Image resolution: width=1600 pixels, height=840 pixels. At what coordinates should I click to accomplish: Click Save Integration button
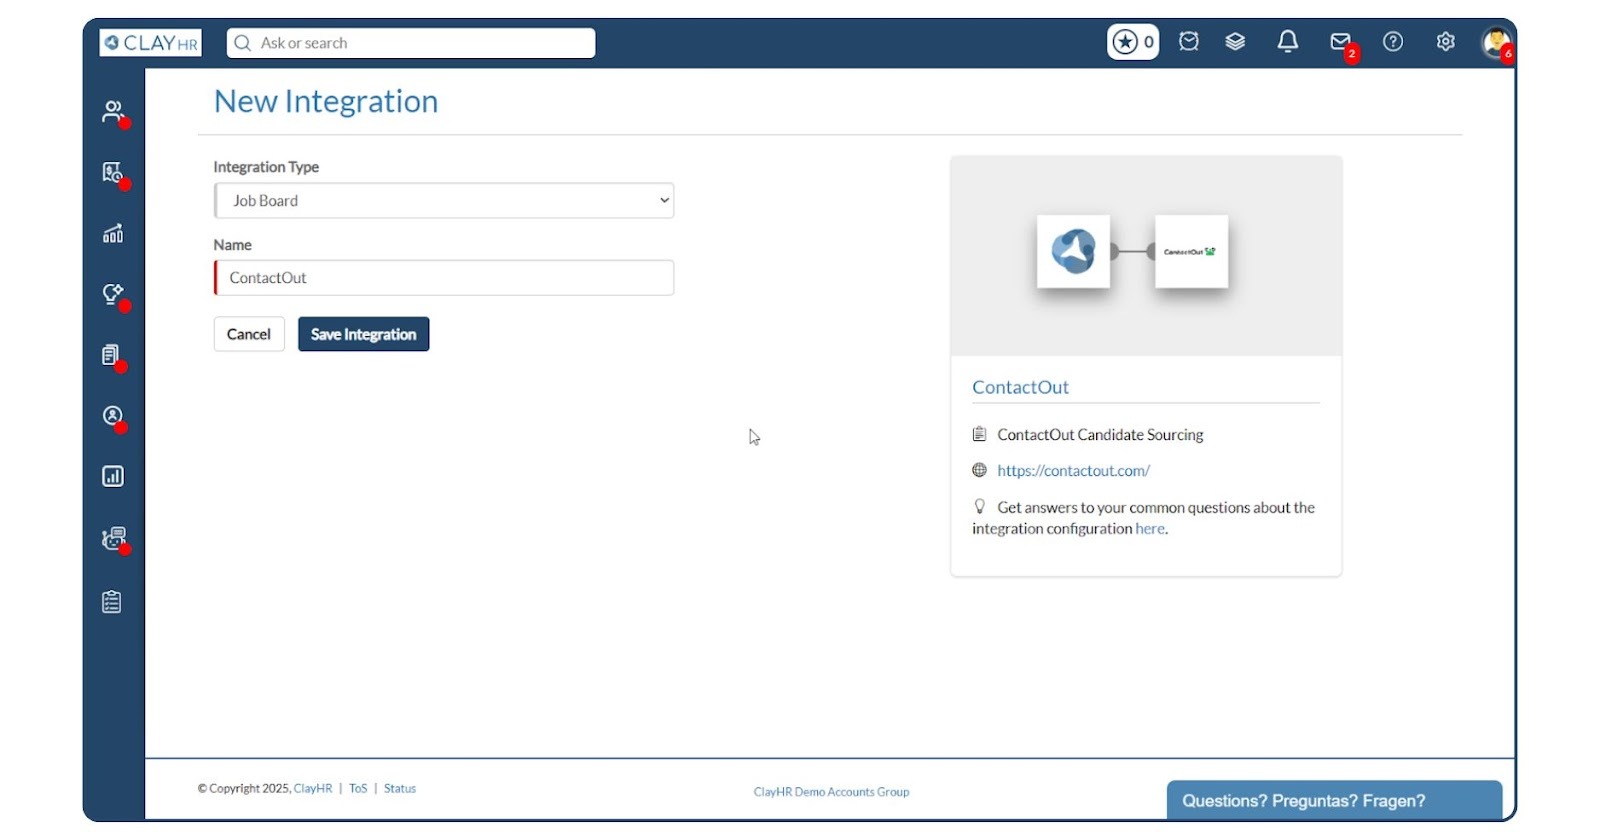tap(364, 334)
